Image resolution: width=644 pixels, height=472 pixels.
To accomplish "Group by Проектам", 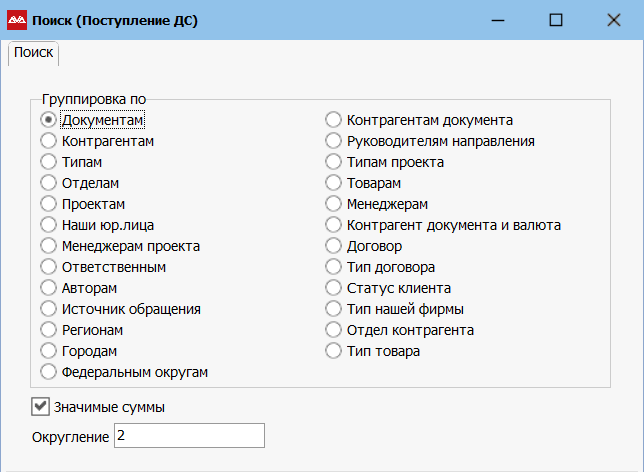I will pyautogui.click(x=48, y=204).
